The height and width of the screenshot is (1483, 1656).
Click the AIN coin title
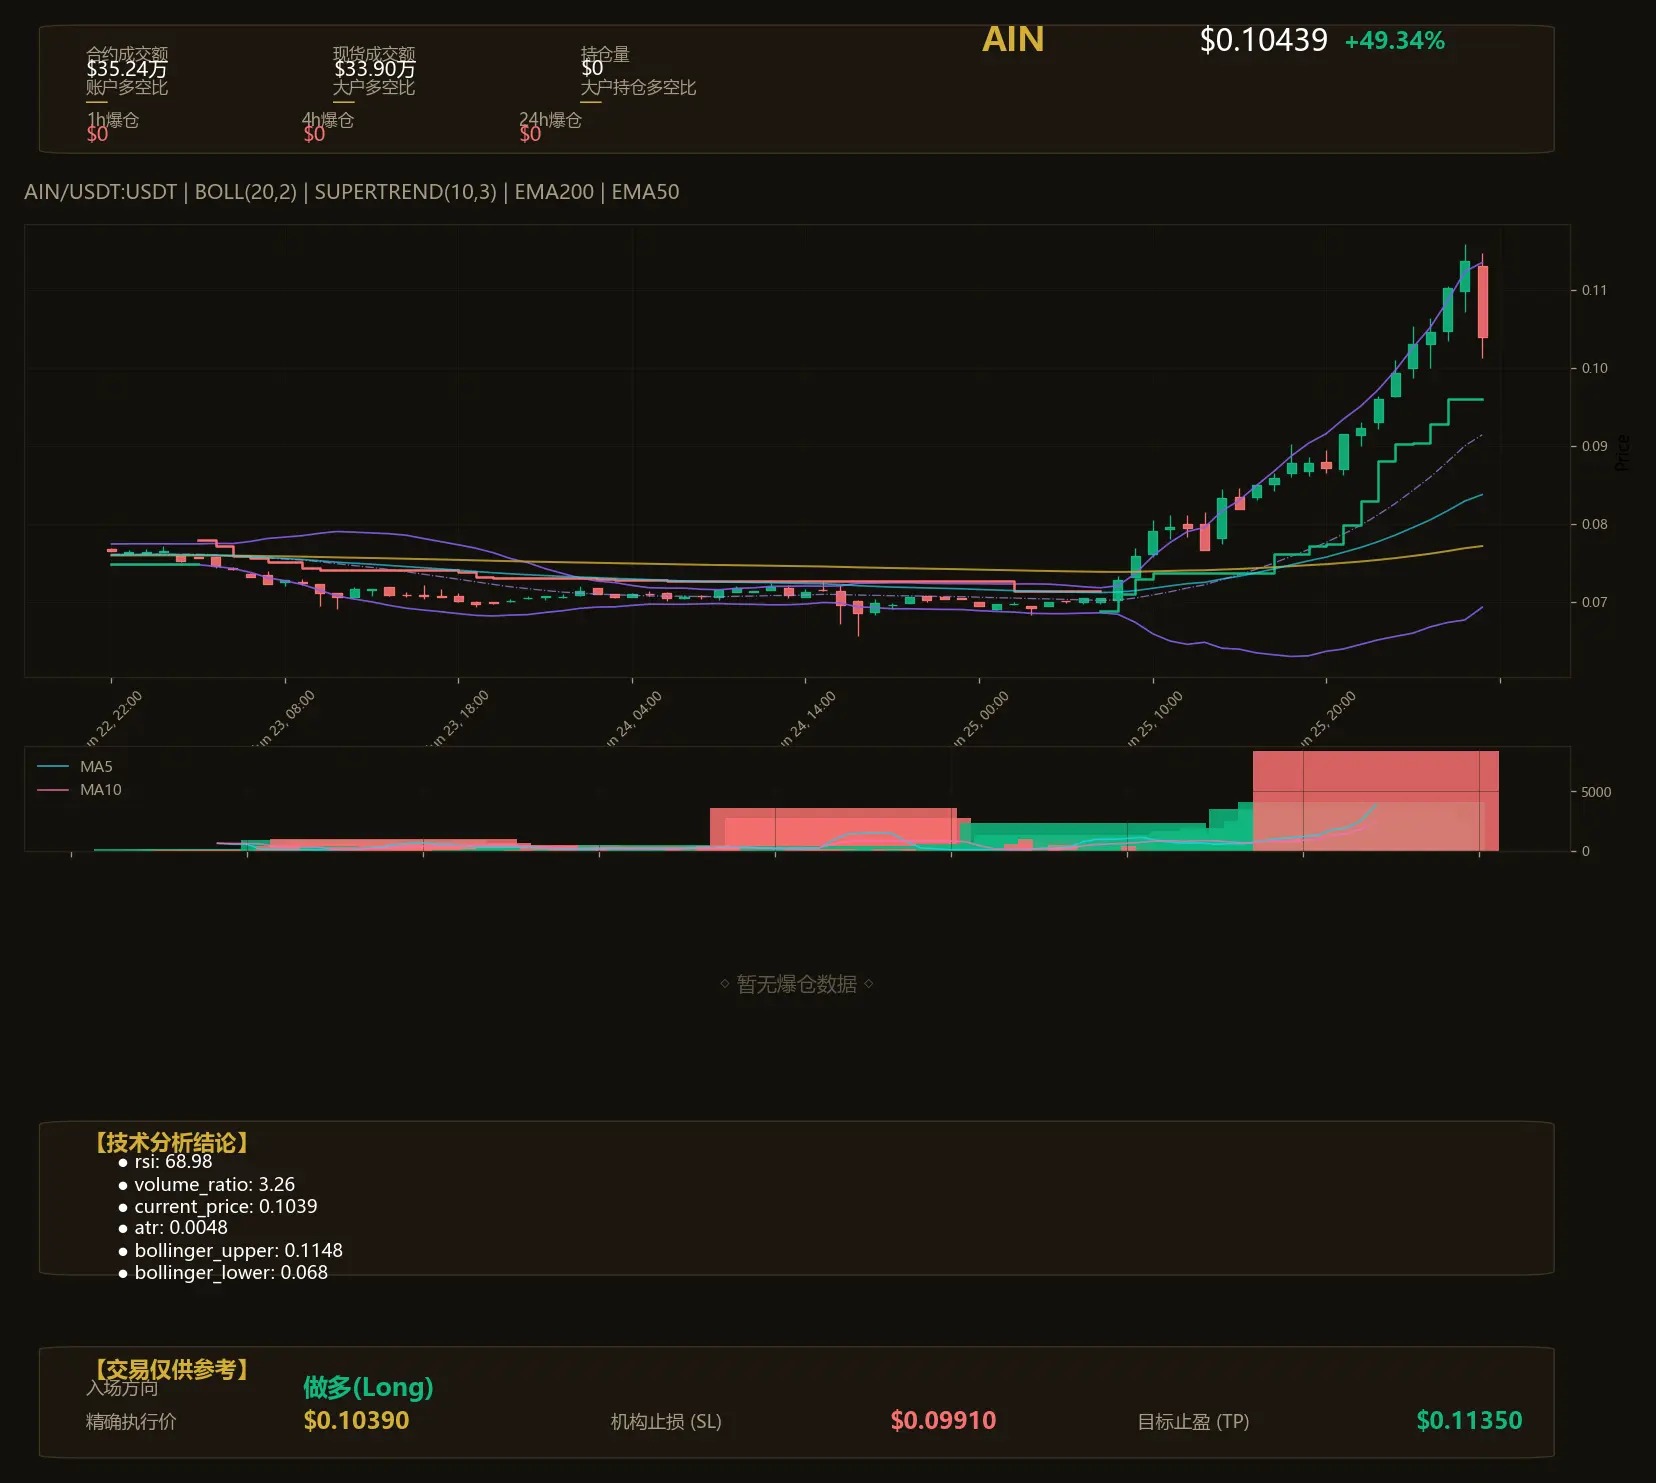(x=1013, y=39)
